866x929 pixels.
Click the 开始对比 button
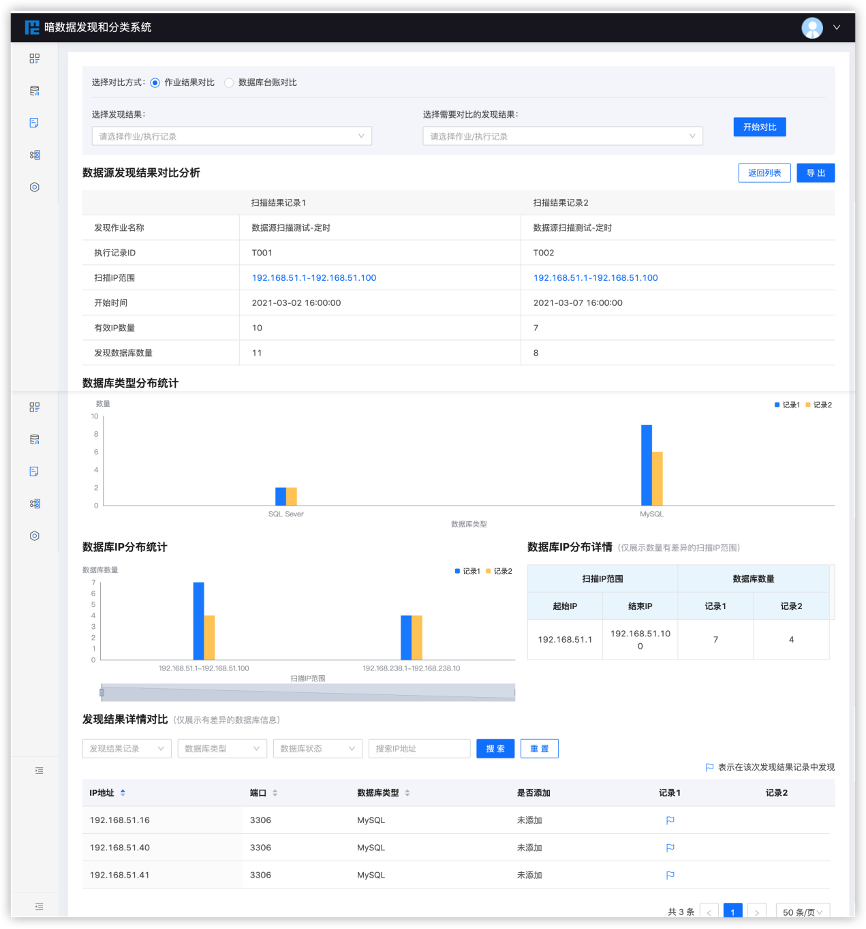pos(759,127)
